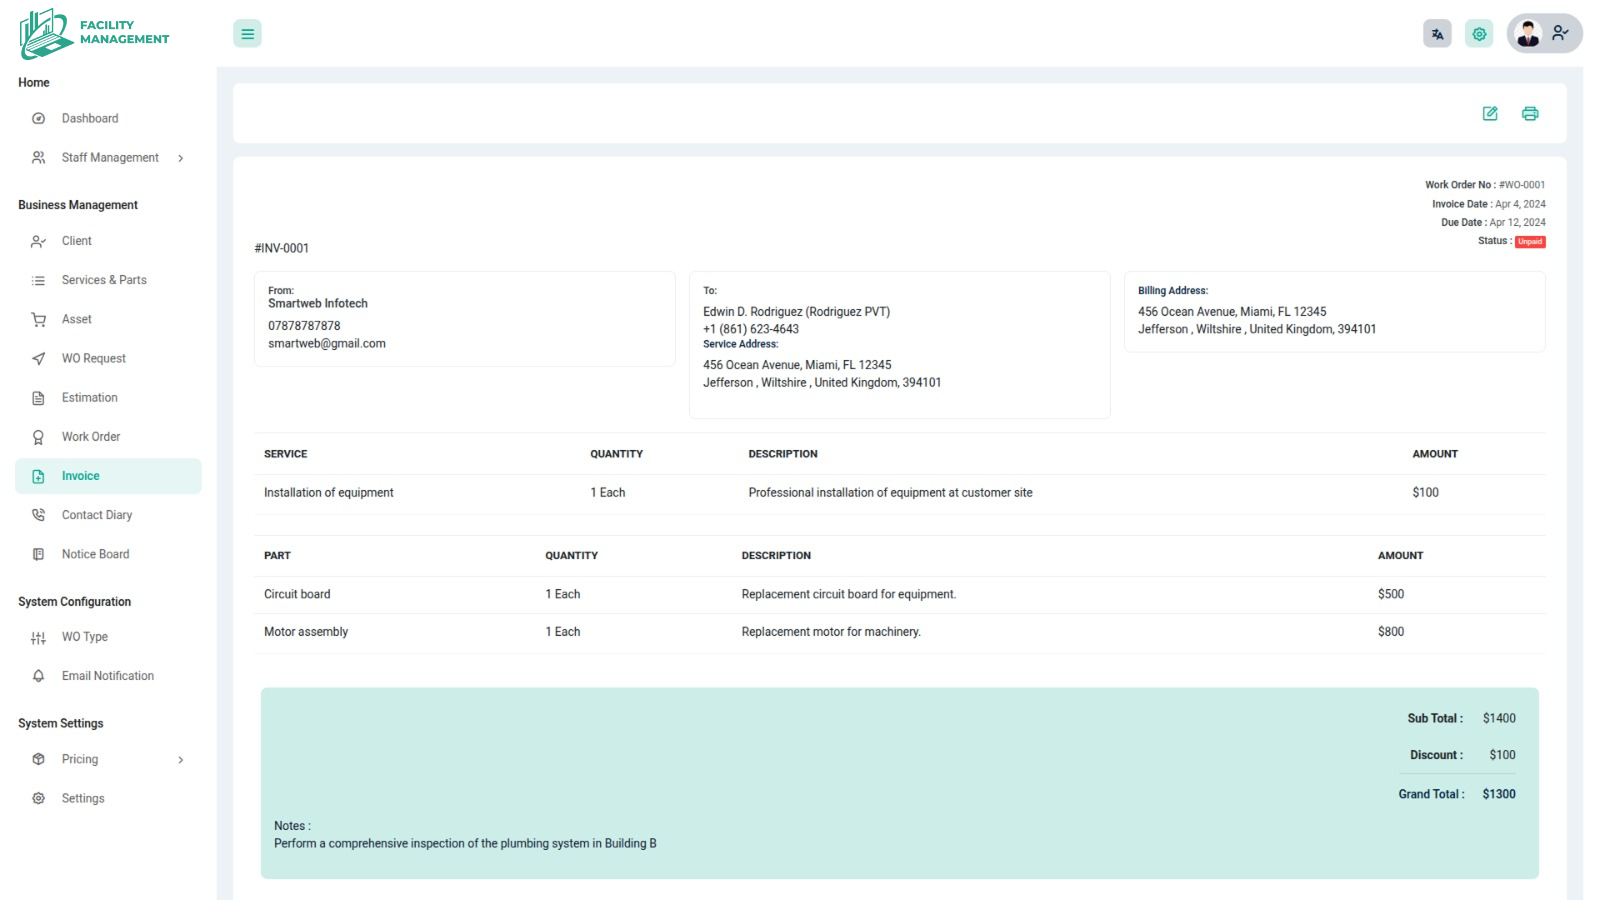Click the green settings gear icon in header
The height and width of the screenshot is (900, 1600).
point(1479,34)
